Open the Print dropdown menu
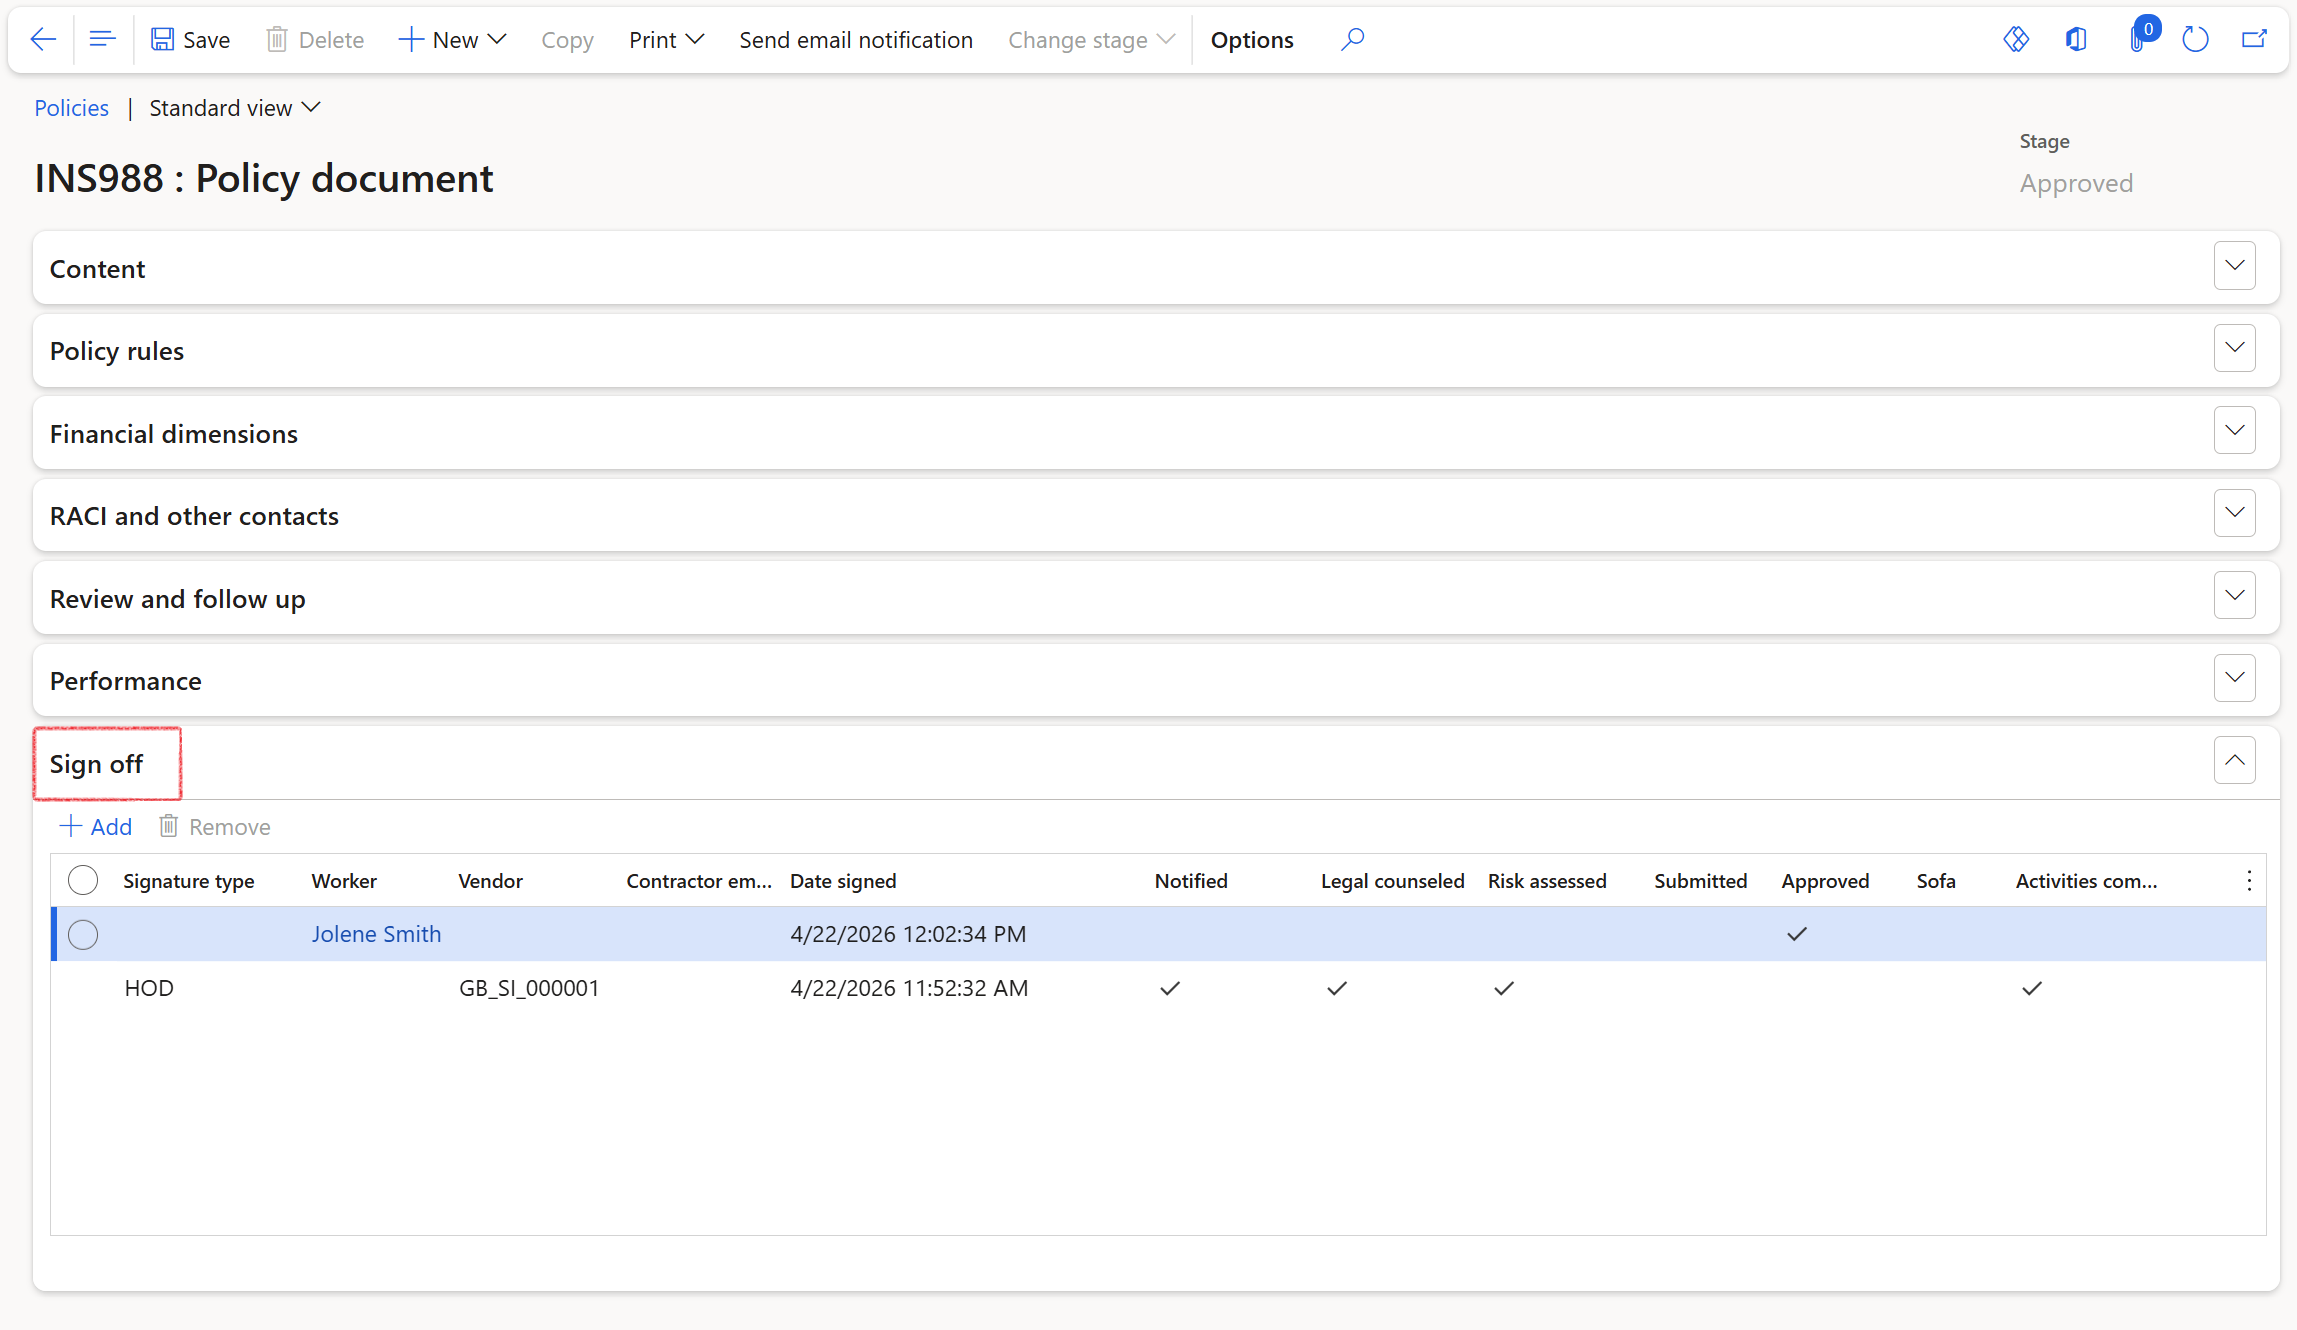Screen dimensions: 2297x1330 pyautogui.click(x=667, y=40)
